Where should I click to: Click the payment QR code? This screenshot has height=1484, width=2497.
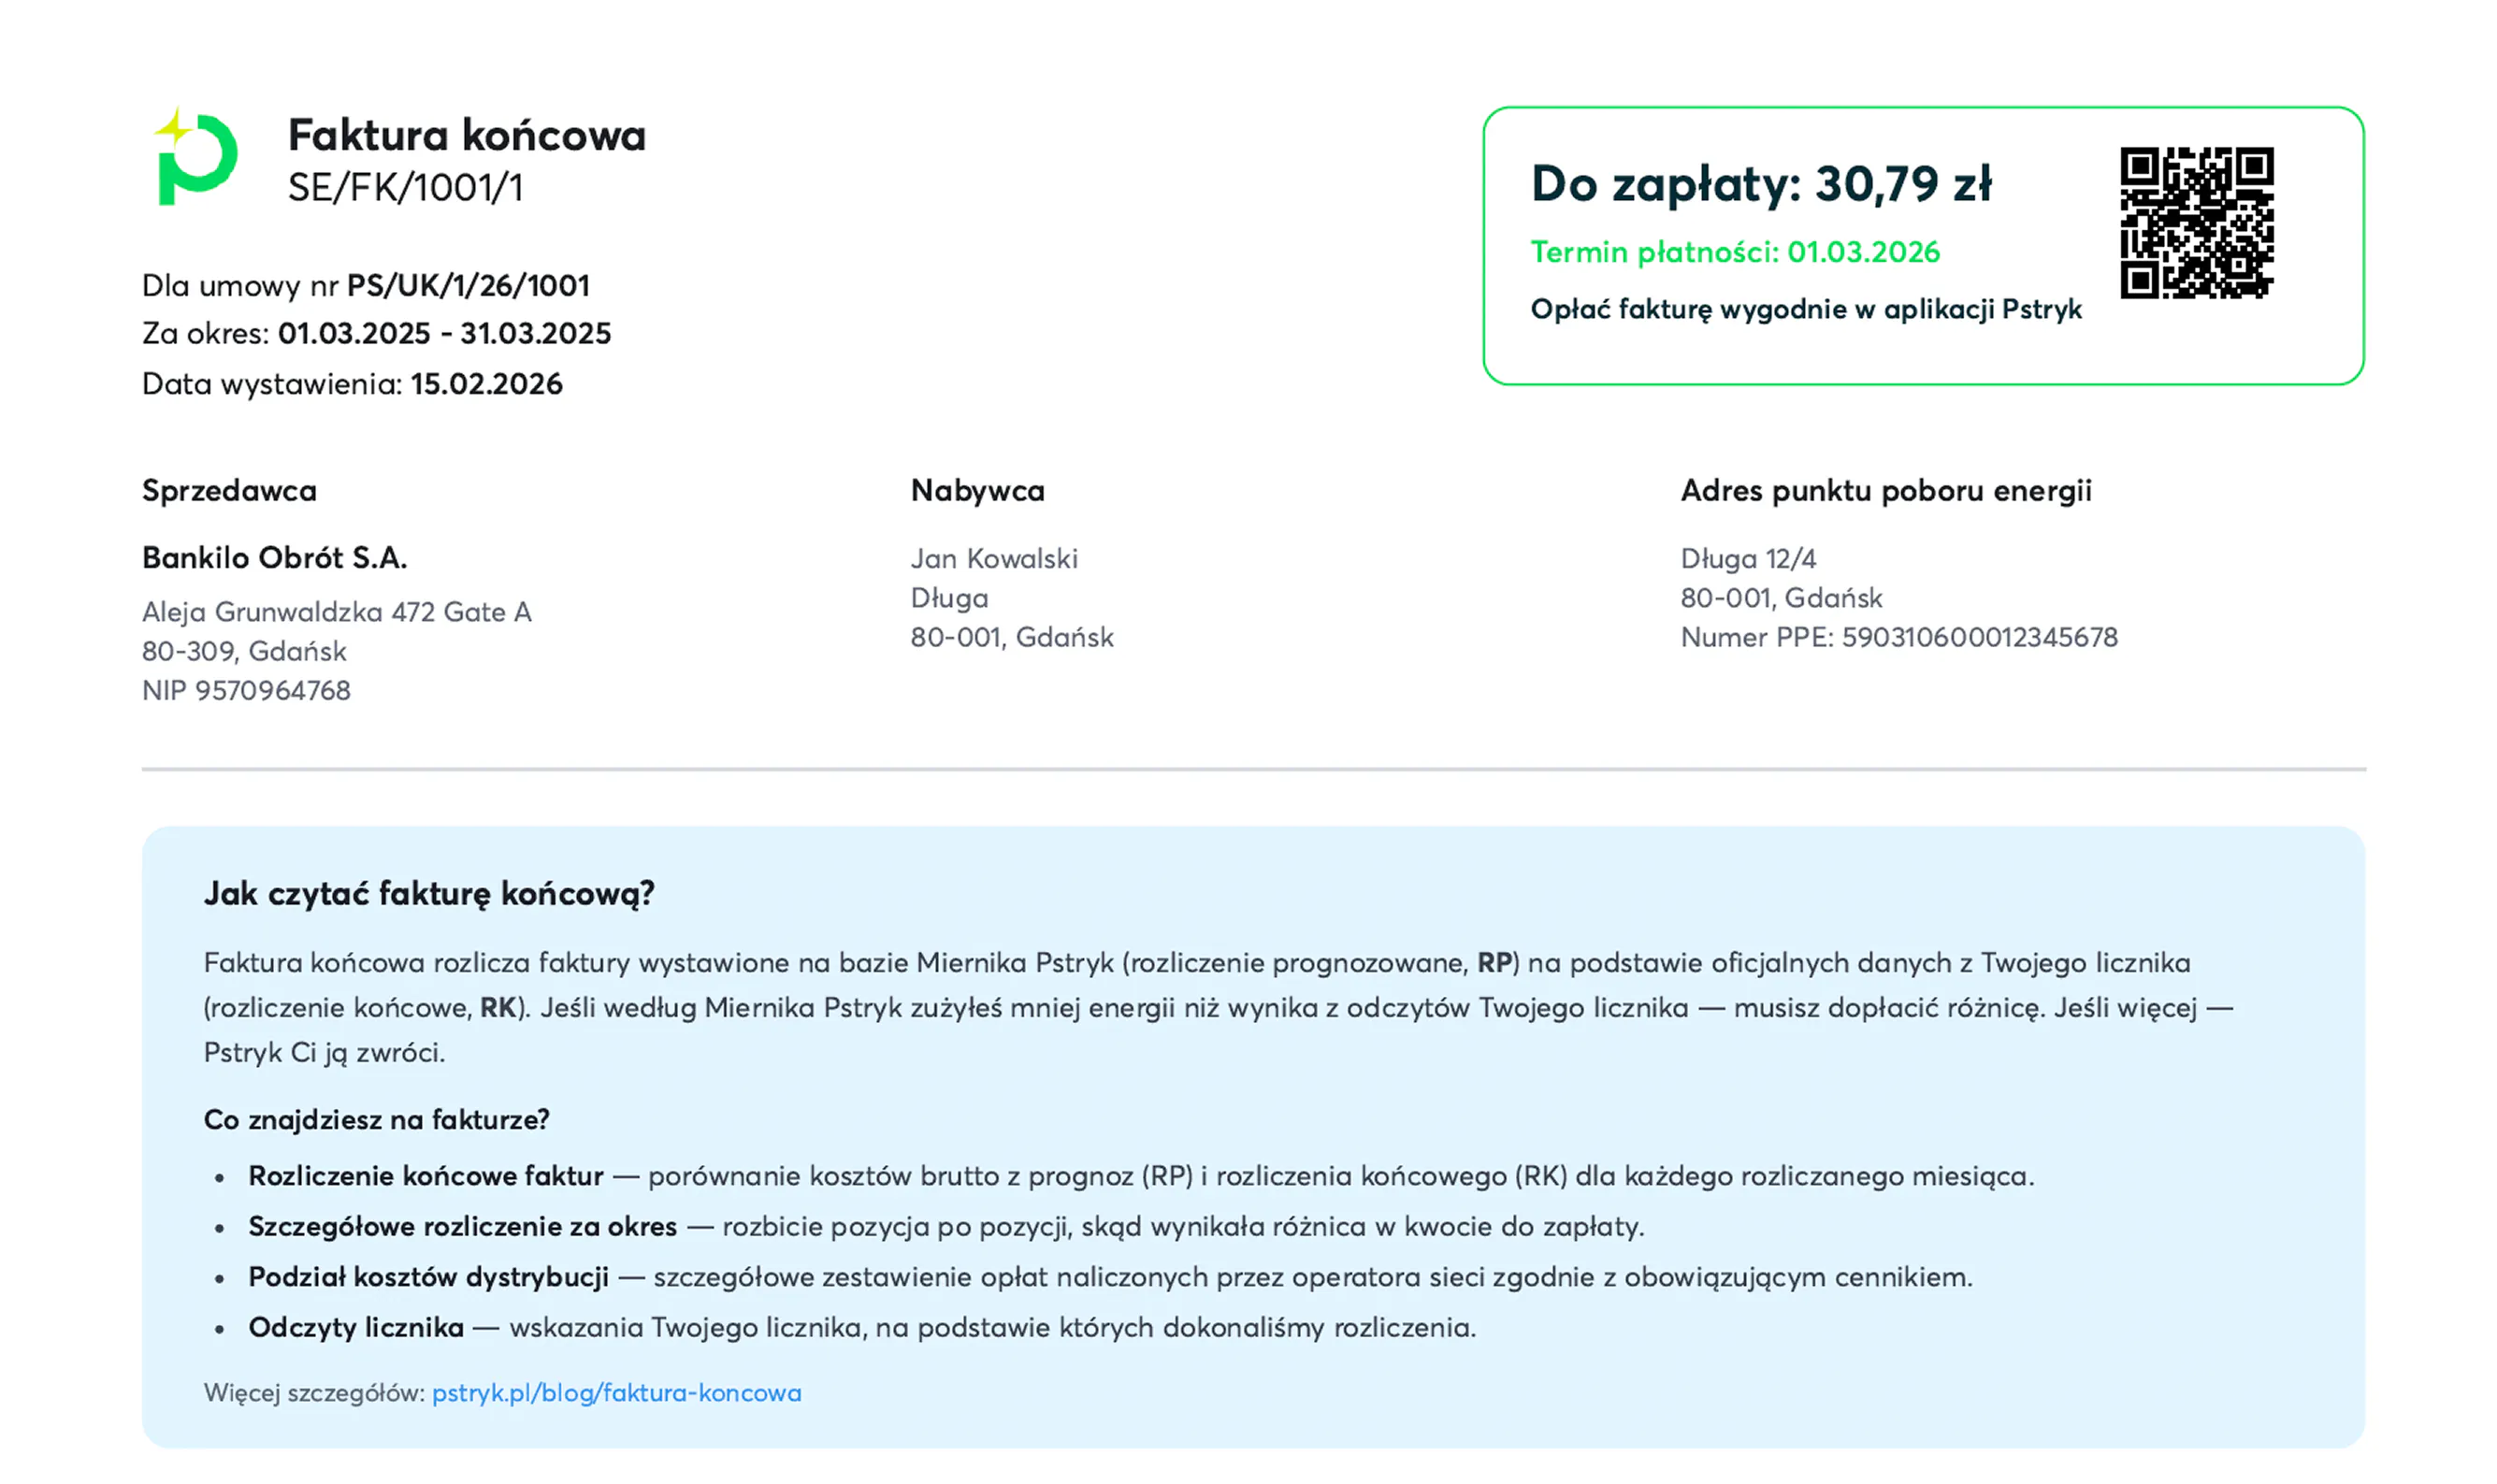point(2196,223)
